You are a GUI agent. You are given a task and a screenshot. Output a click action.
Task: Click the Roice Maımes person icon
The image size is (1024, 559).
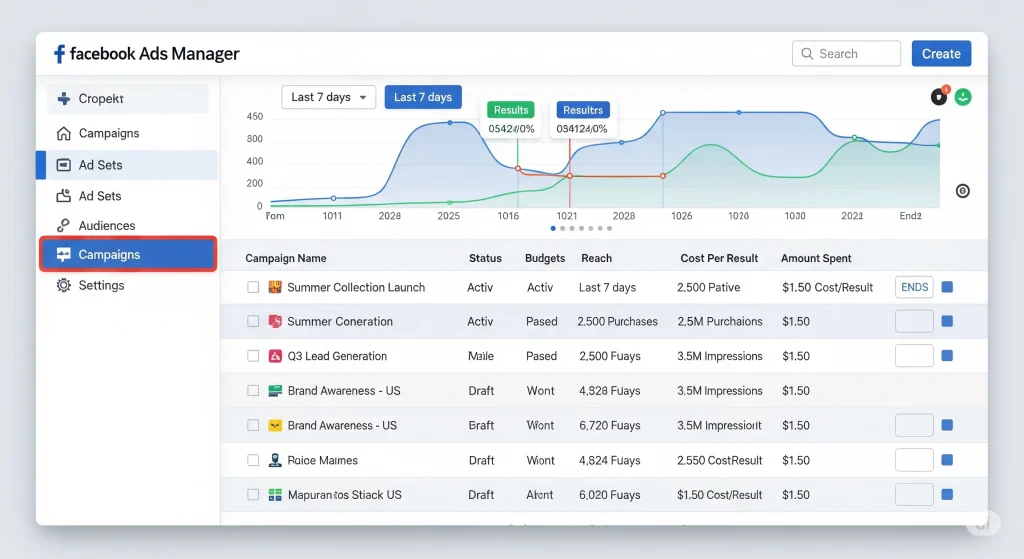click(275, 460)
